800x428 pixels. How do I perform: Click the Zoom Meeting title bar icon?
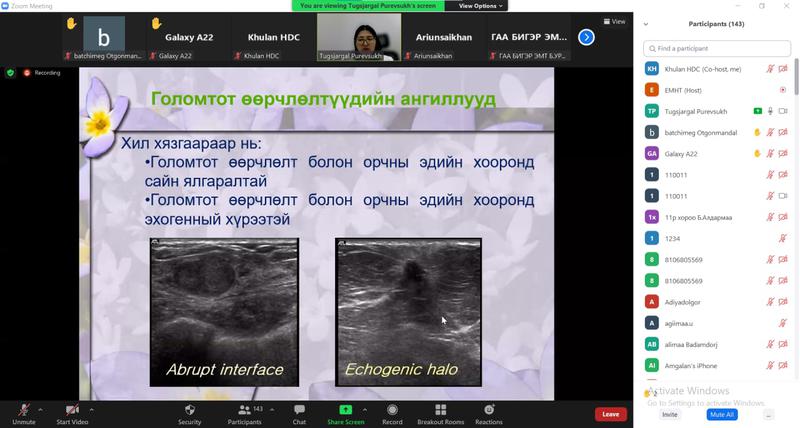5,6
